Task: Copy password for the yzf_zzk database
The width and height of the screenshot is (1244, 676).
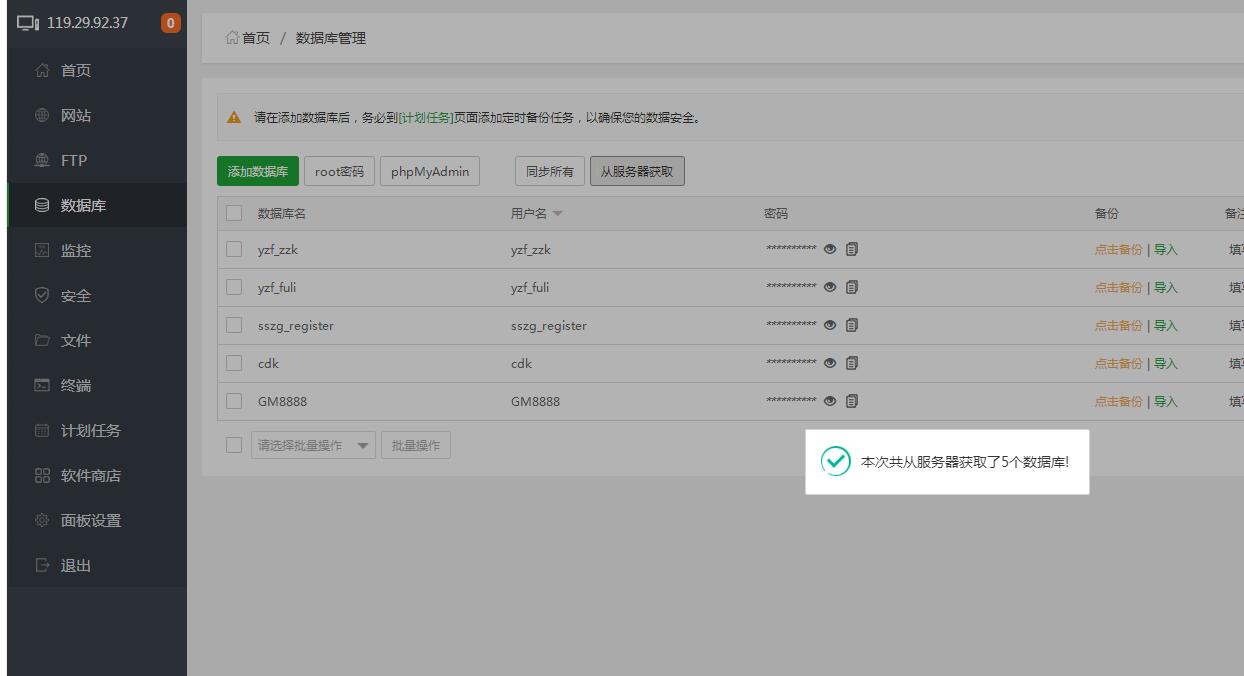Action: (852, 250)
